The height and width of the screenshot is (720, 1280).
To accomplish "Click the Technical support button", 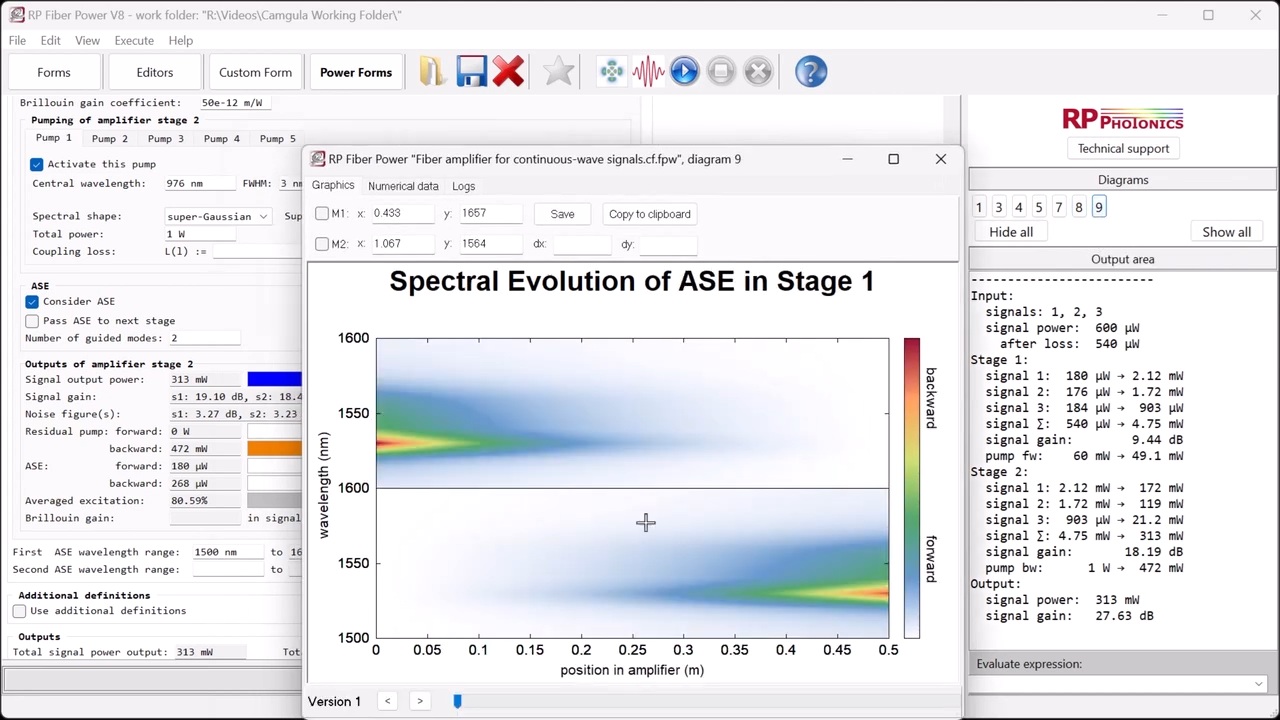I will coord(1123,148).
